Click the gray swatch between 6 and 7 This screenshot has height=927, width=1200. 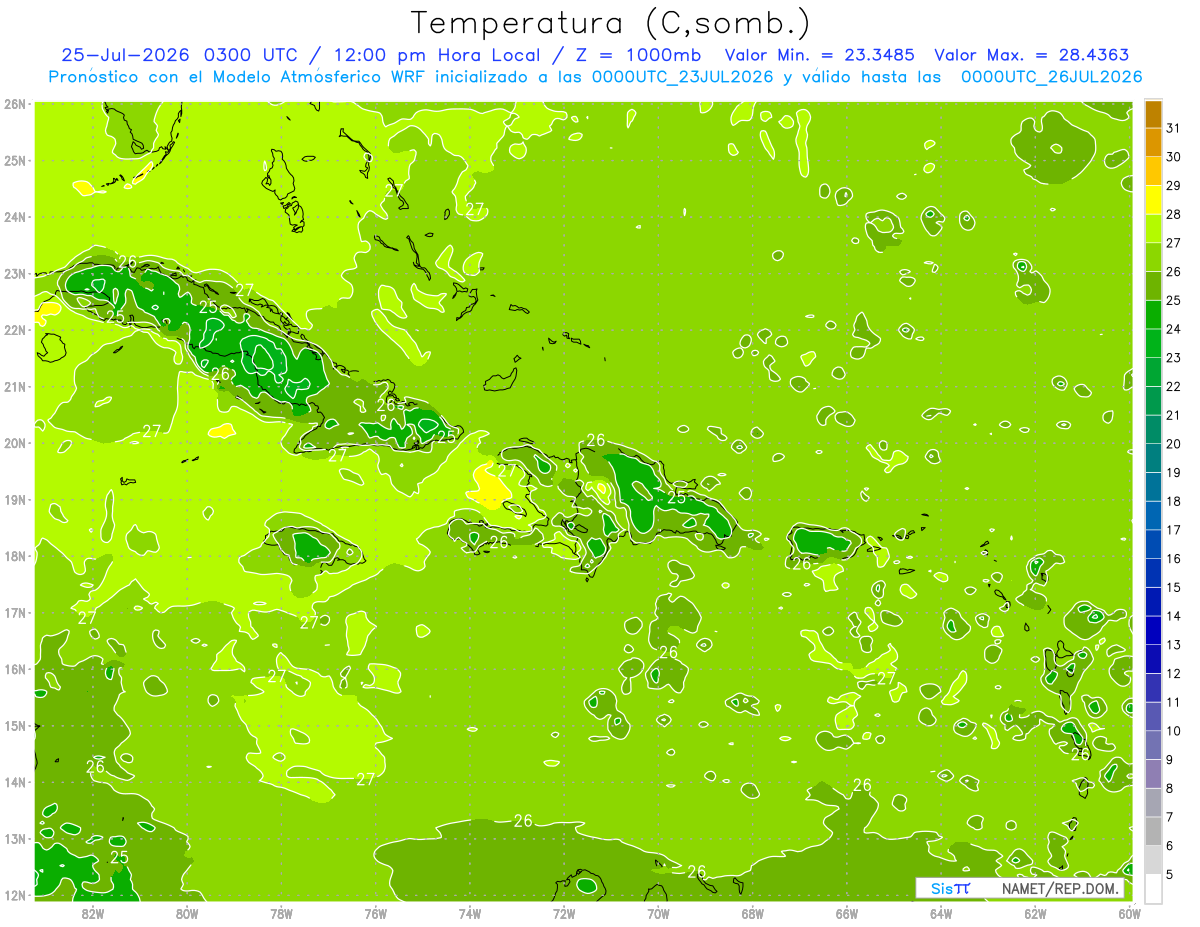(1153, 831)
